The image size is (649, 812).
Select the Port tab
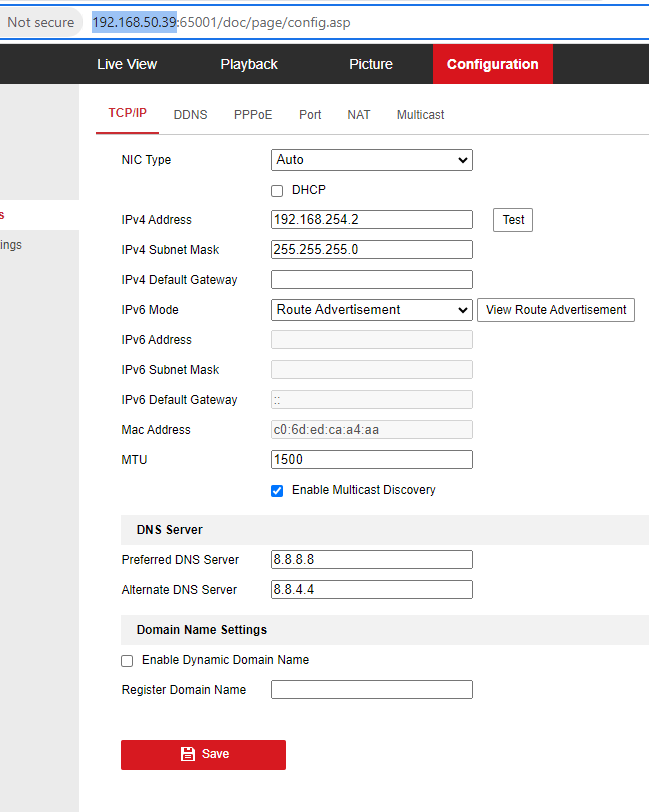point(310,115)
